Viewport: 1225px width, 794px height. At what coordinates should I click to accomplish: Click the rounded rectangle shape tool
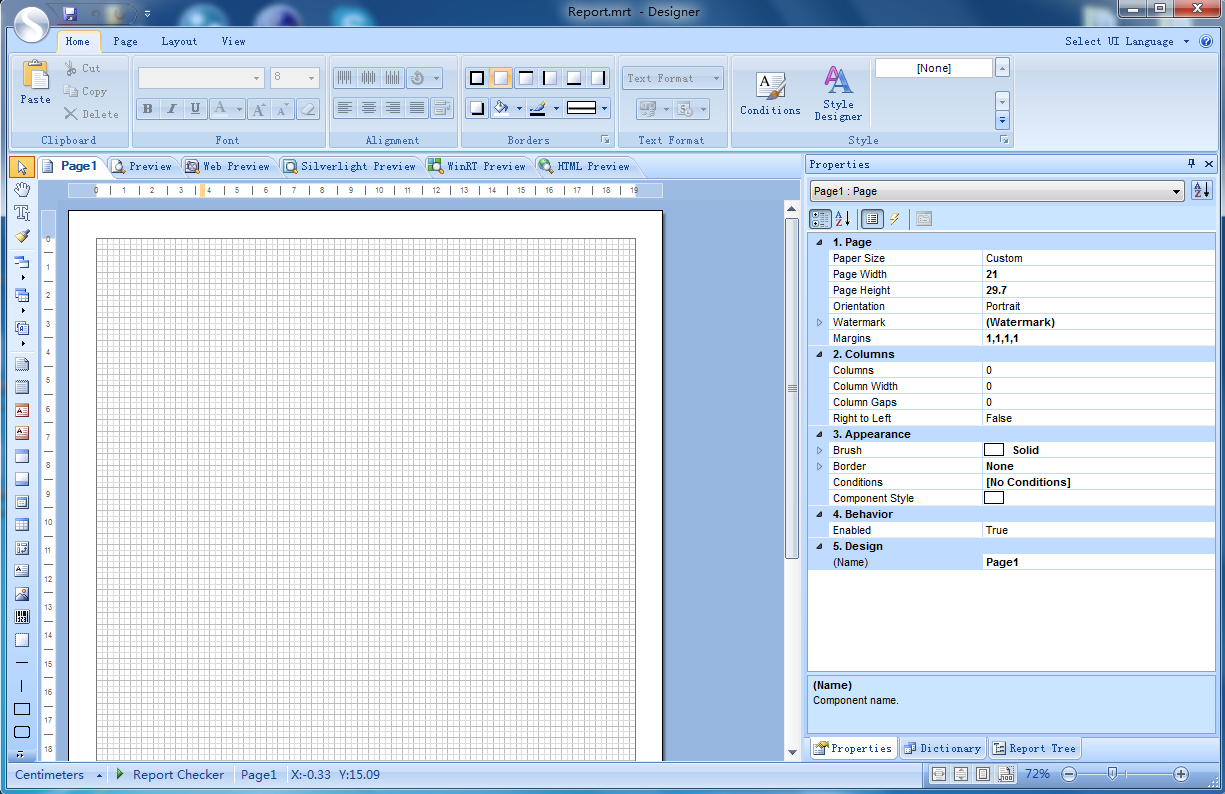pyautogui.click(x=22, y=732)
